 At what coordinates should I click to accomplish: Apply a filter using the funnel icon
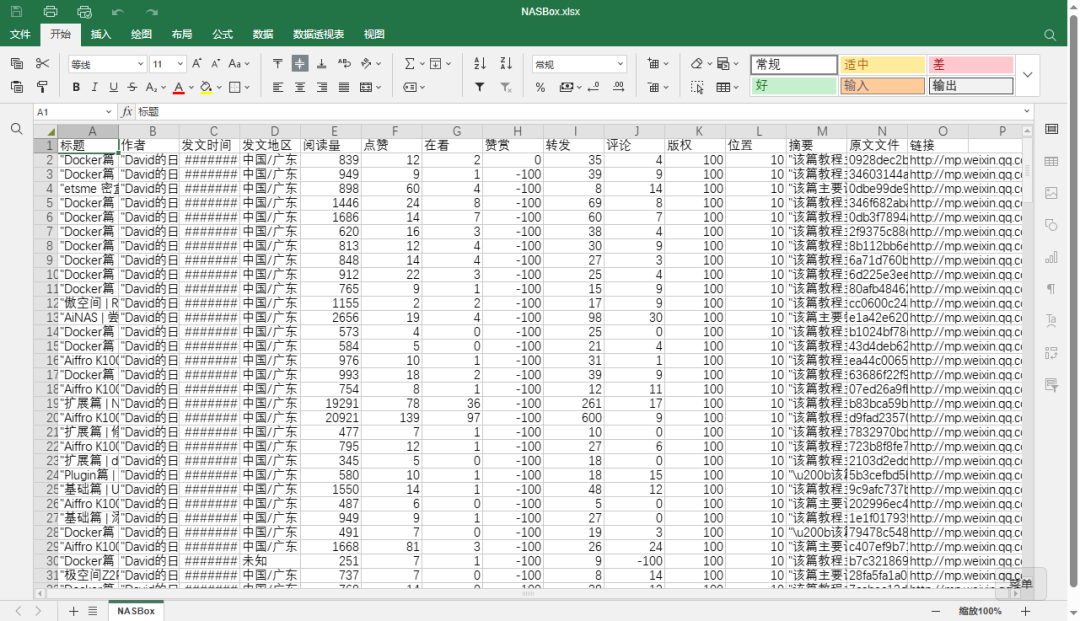click(x=480, y=88)
